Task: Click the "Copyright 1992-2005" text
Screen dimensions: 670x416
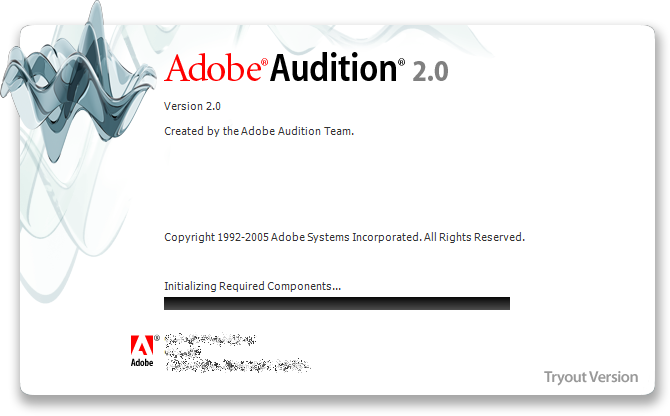Action: coord(216,237)
